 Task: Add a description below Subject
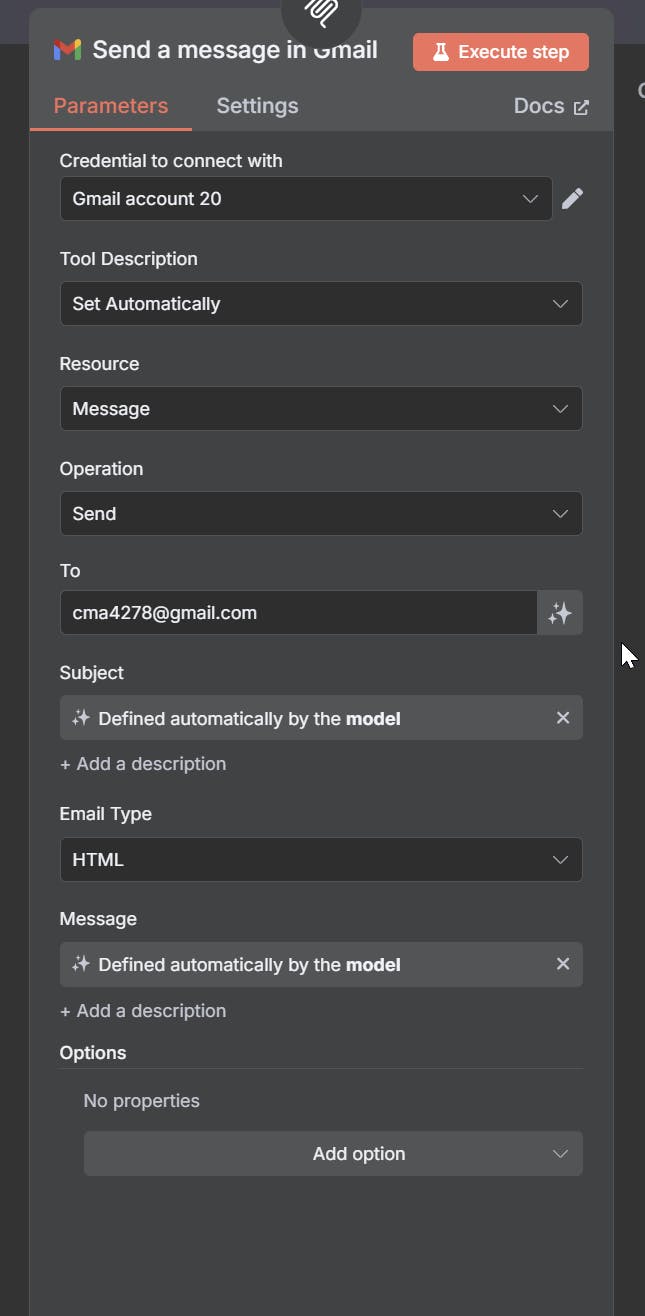pos(143,764)
